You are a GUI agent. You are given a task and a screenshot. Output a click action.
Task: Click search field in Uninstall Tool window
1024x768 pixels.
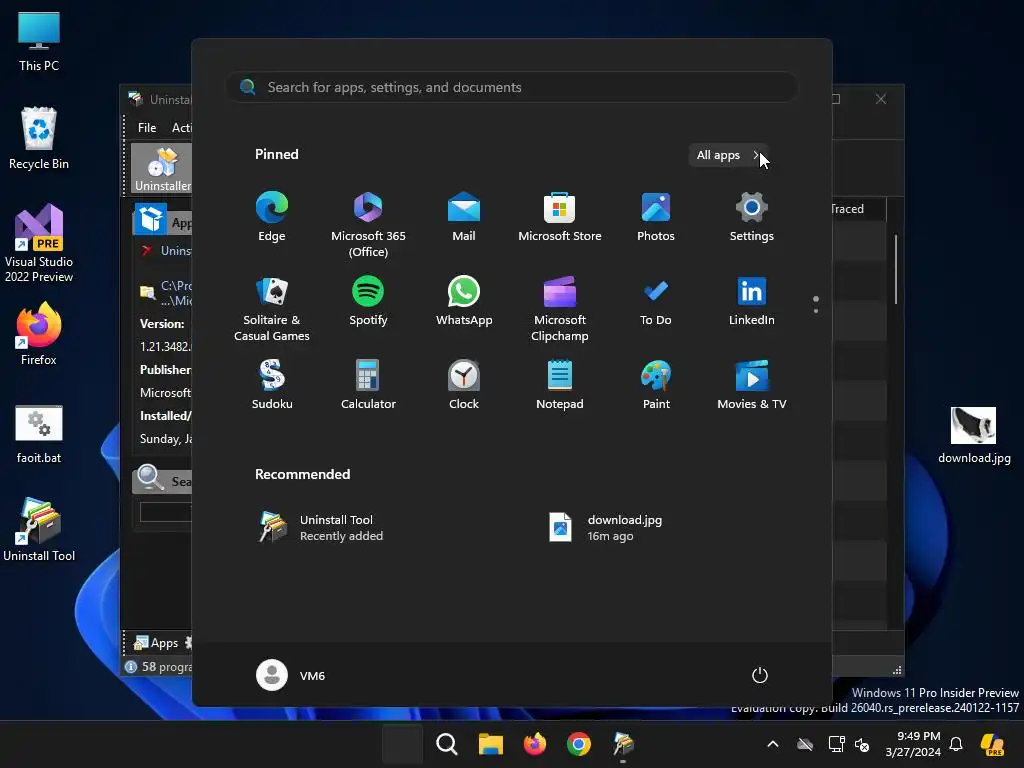pos(166,511)
